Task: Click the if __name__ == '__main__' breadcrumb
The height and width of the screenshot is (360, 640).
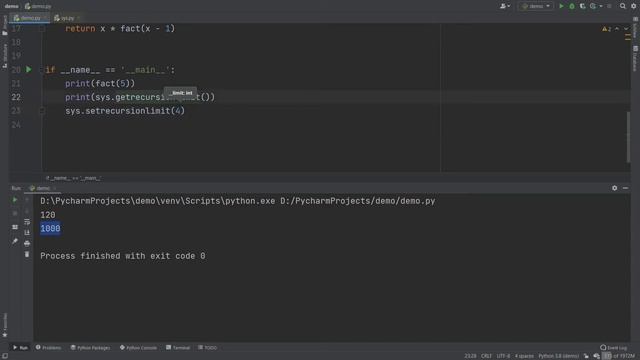Action: coord(73,178)
